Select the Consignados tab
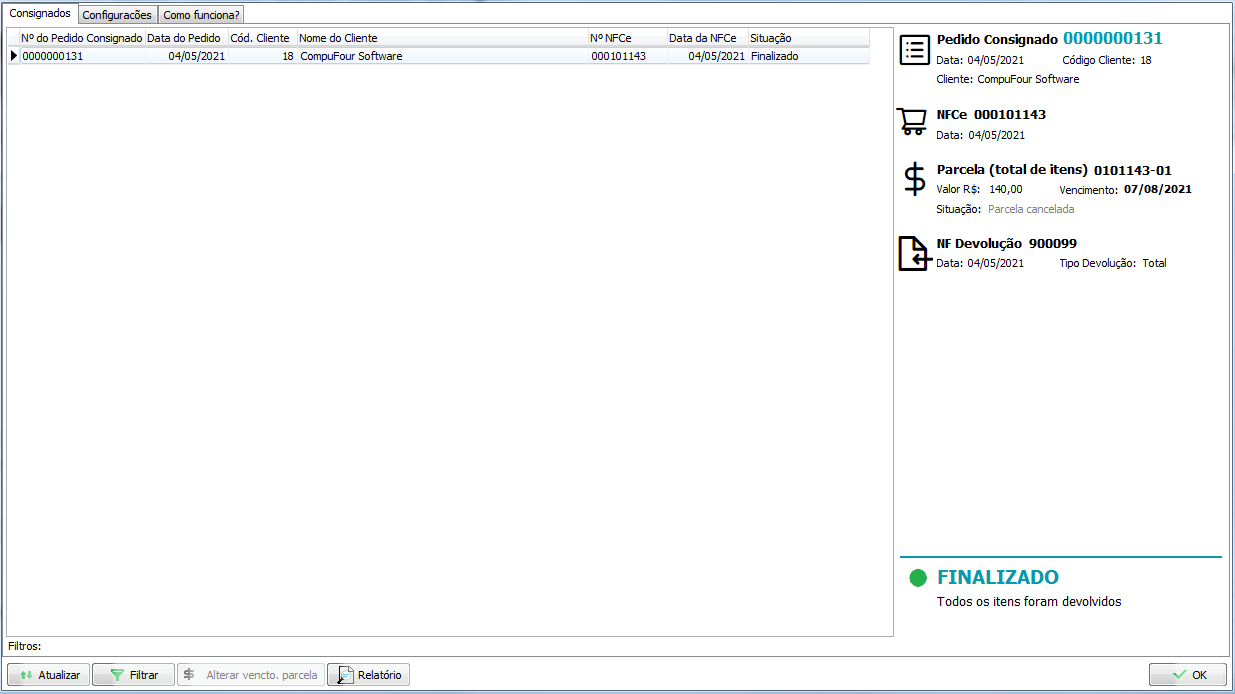The height and width of the screenshot is (694, 1235). (x=40, y=14)
